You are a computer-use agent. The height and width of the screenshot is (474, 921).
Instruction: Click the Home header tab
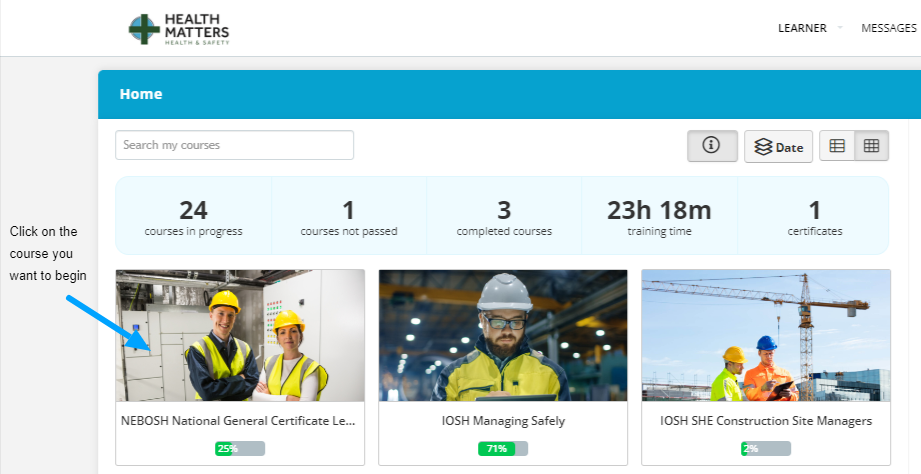(141, 94)
